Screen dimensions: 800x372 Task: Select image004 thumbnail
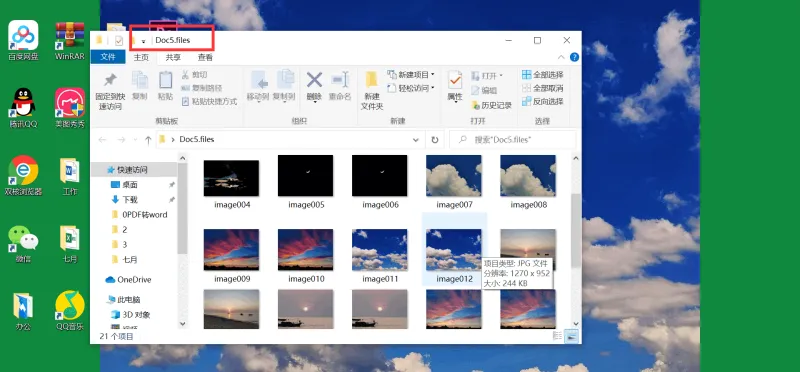tap(231, 178)
